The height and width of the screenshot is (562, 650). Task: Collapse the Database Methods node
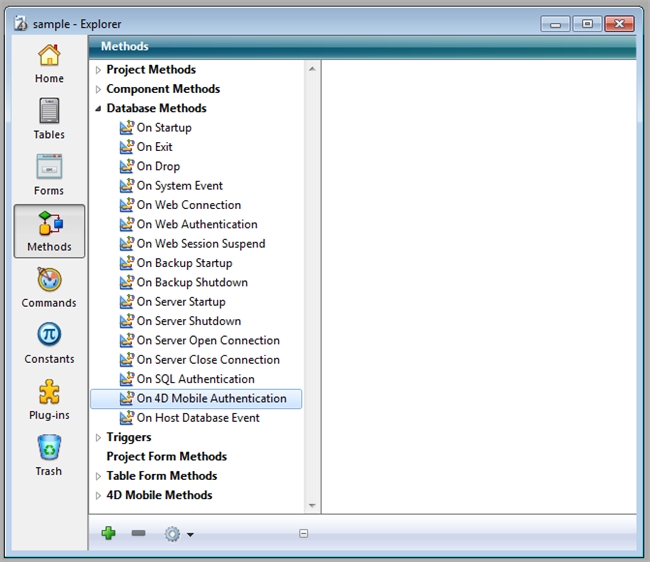[x=98, y=108]
